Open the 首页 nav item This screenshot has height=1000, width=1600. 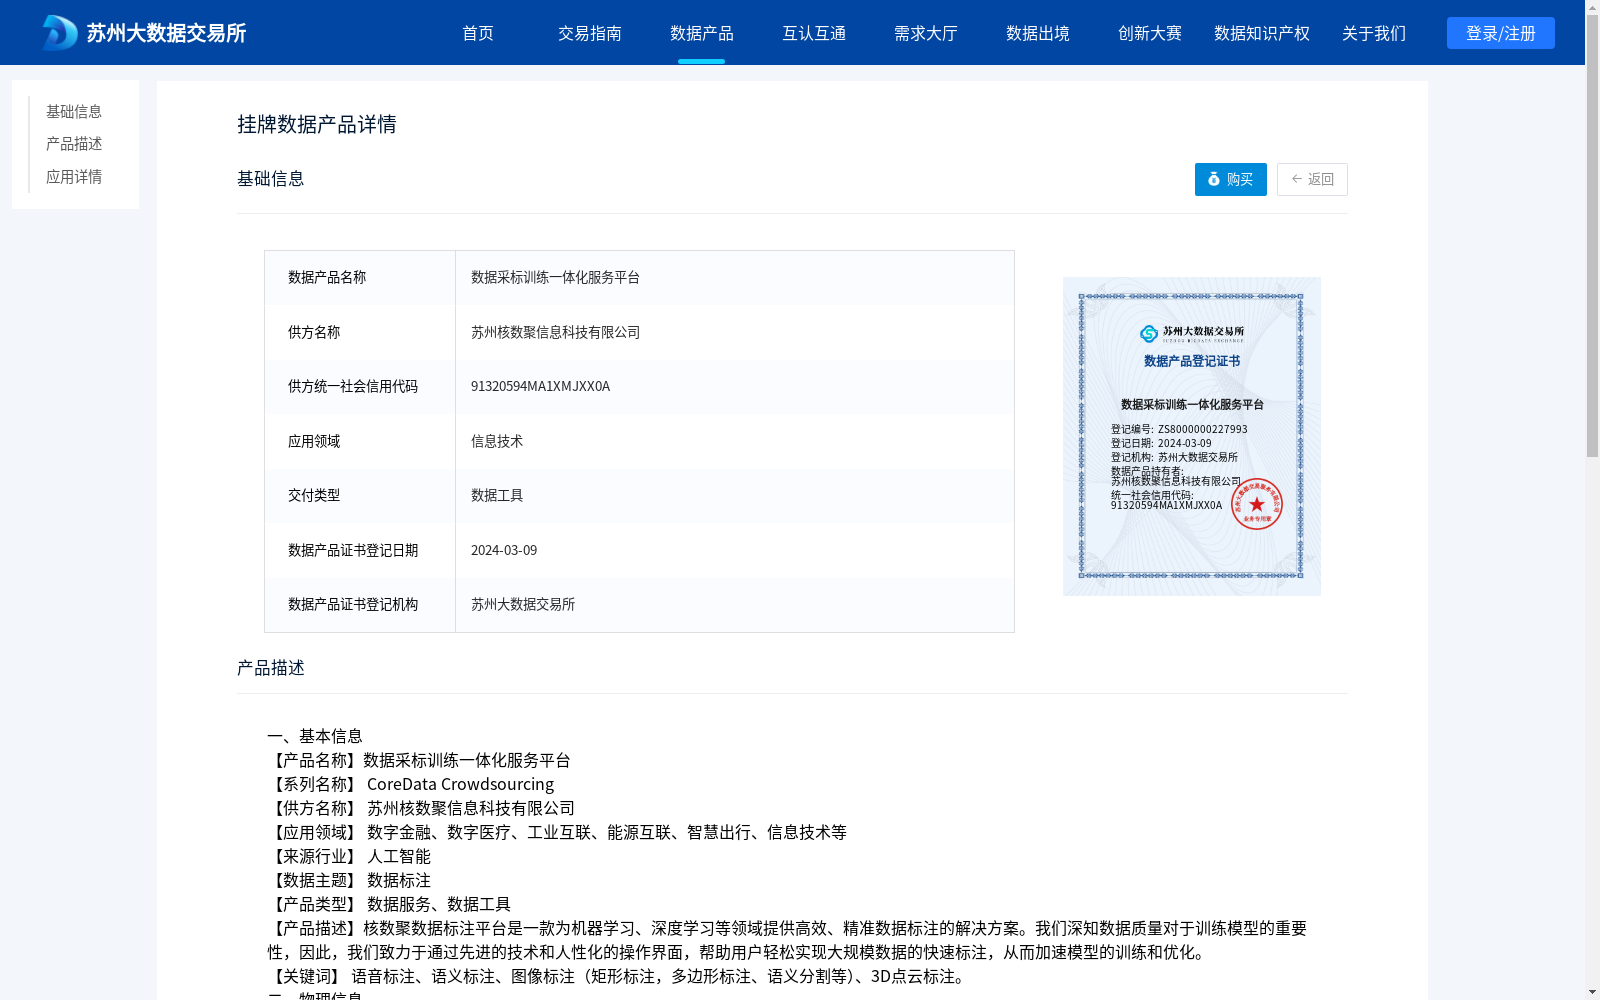click(x=478, y=33)
